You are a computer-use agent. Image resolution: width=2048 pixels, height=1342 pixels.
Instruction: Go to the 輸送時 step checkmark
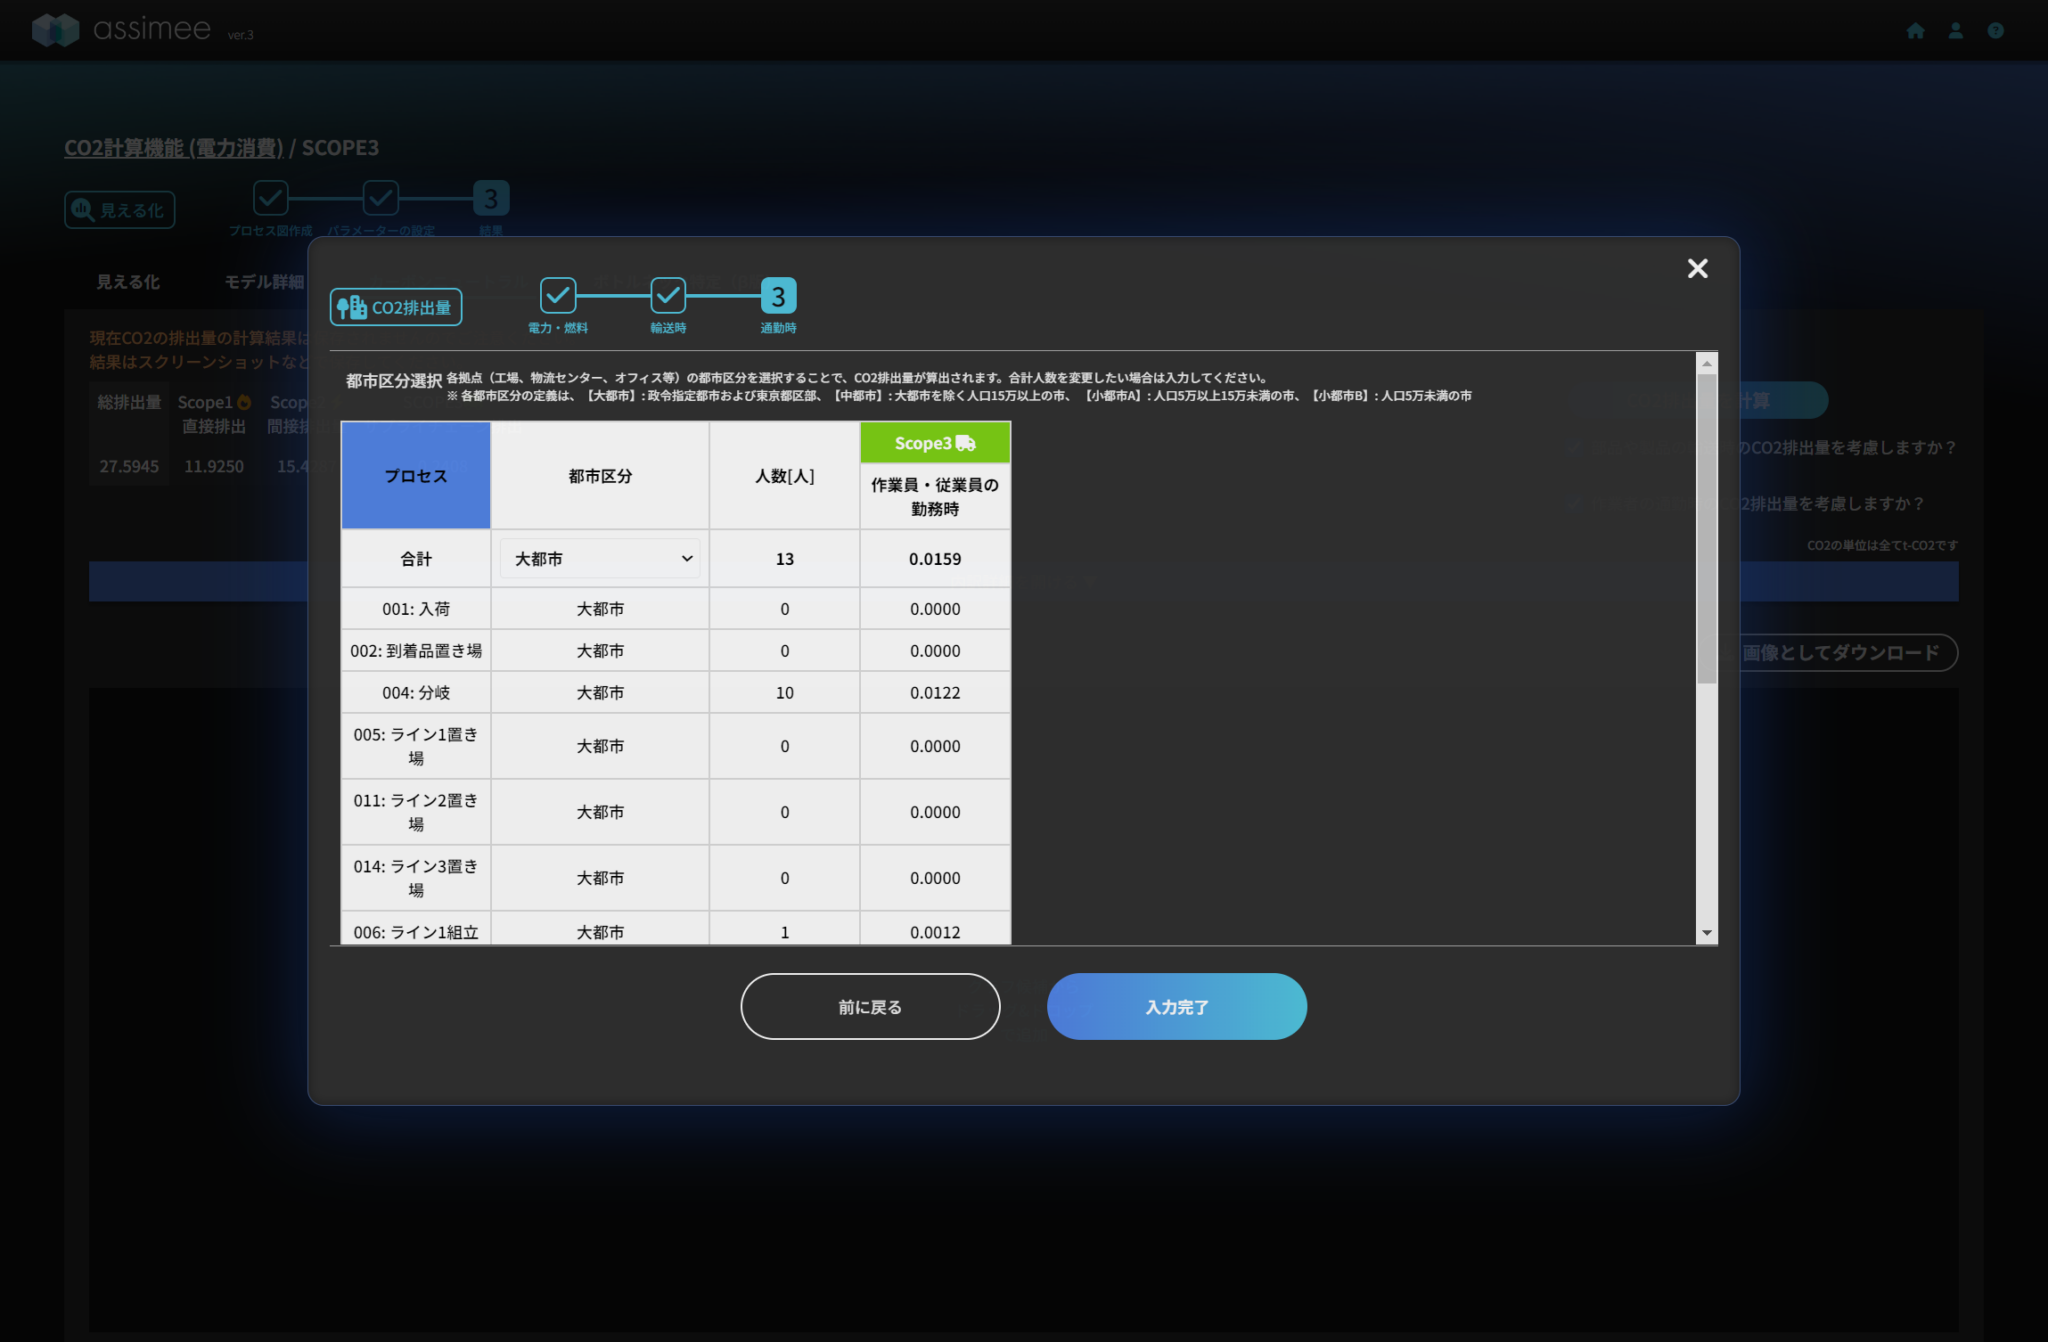[668, 296]
